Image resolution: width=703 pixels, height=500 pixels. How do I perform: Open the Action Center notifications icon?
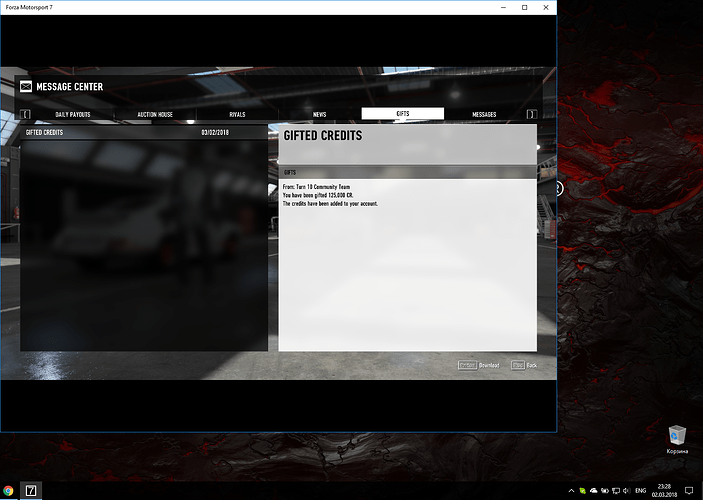tap(689, 491)
